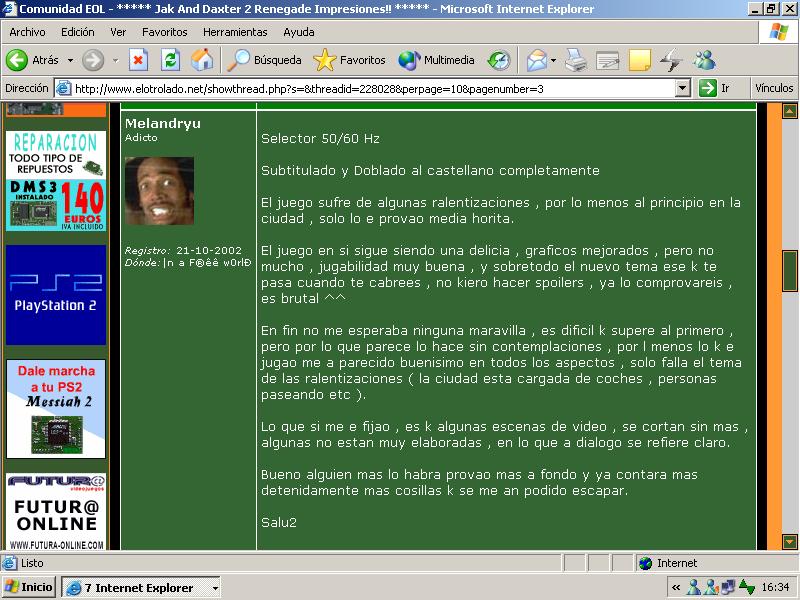Click the Listo status page icon
This screenshot has height=600, width=800.
(x=9, y=563)
